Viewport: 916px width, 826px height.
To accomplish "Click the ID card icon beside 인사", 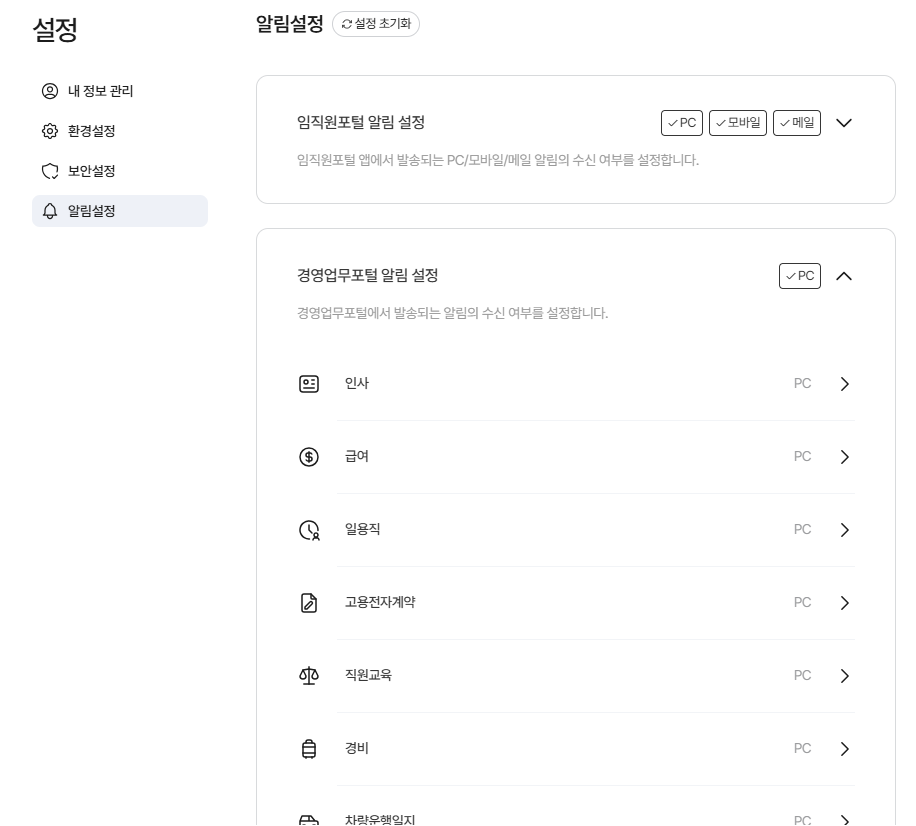I will pyautogui.click(x=309, y=384).
